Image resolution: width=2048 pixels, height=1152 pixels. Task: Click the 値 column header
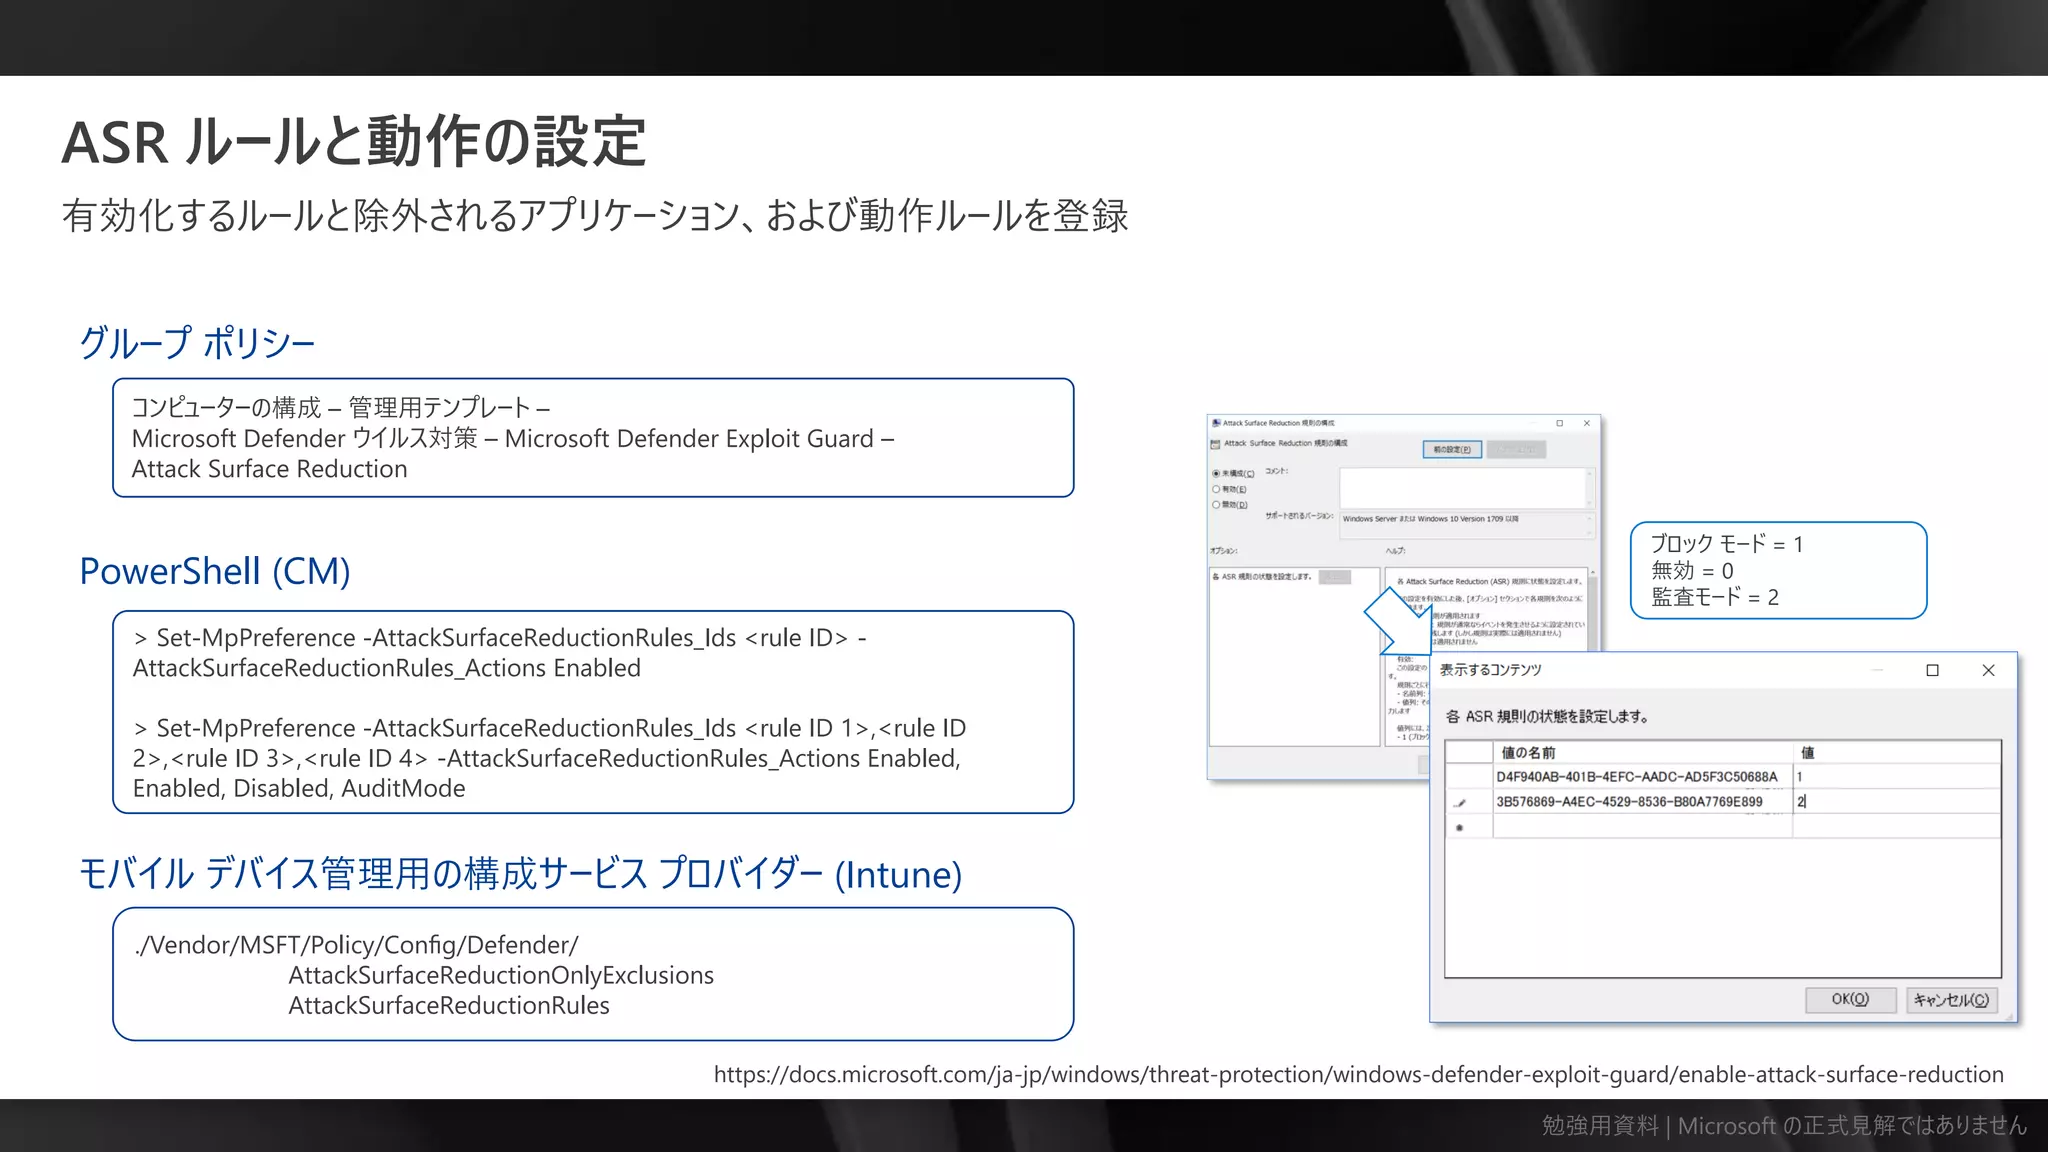[x=1896, y=752]
